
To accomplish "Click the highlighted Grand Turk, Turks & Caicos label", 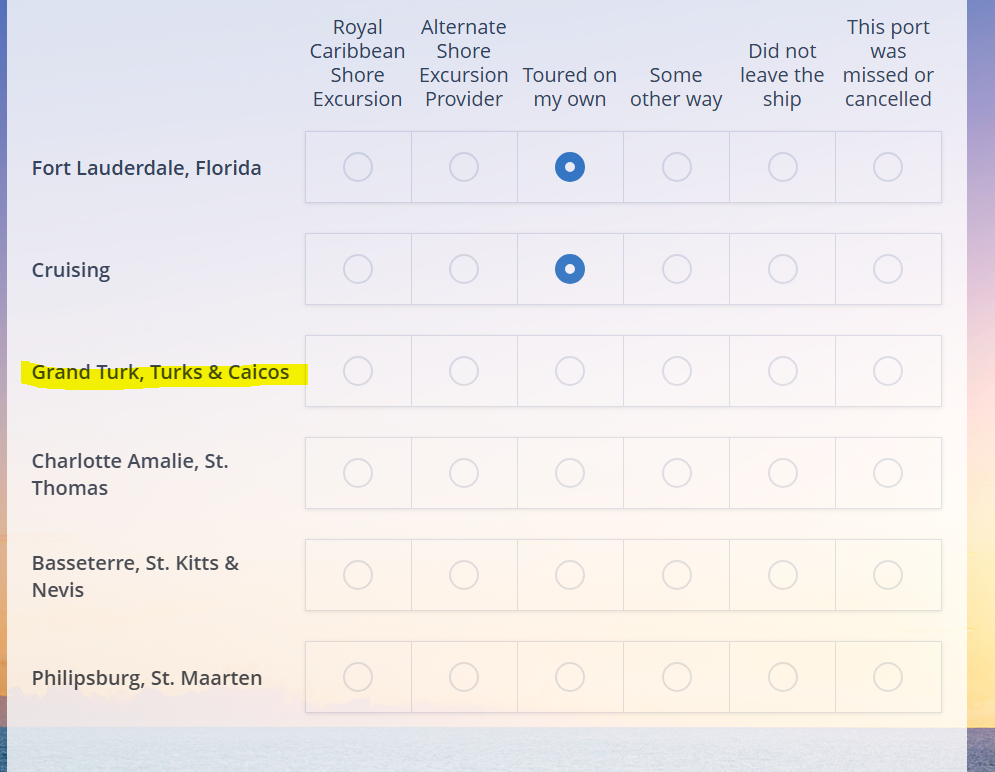I will (x=161, y=372).
